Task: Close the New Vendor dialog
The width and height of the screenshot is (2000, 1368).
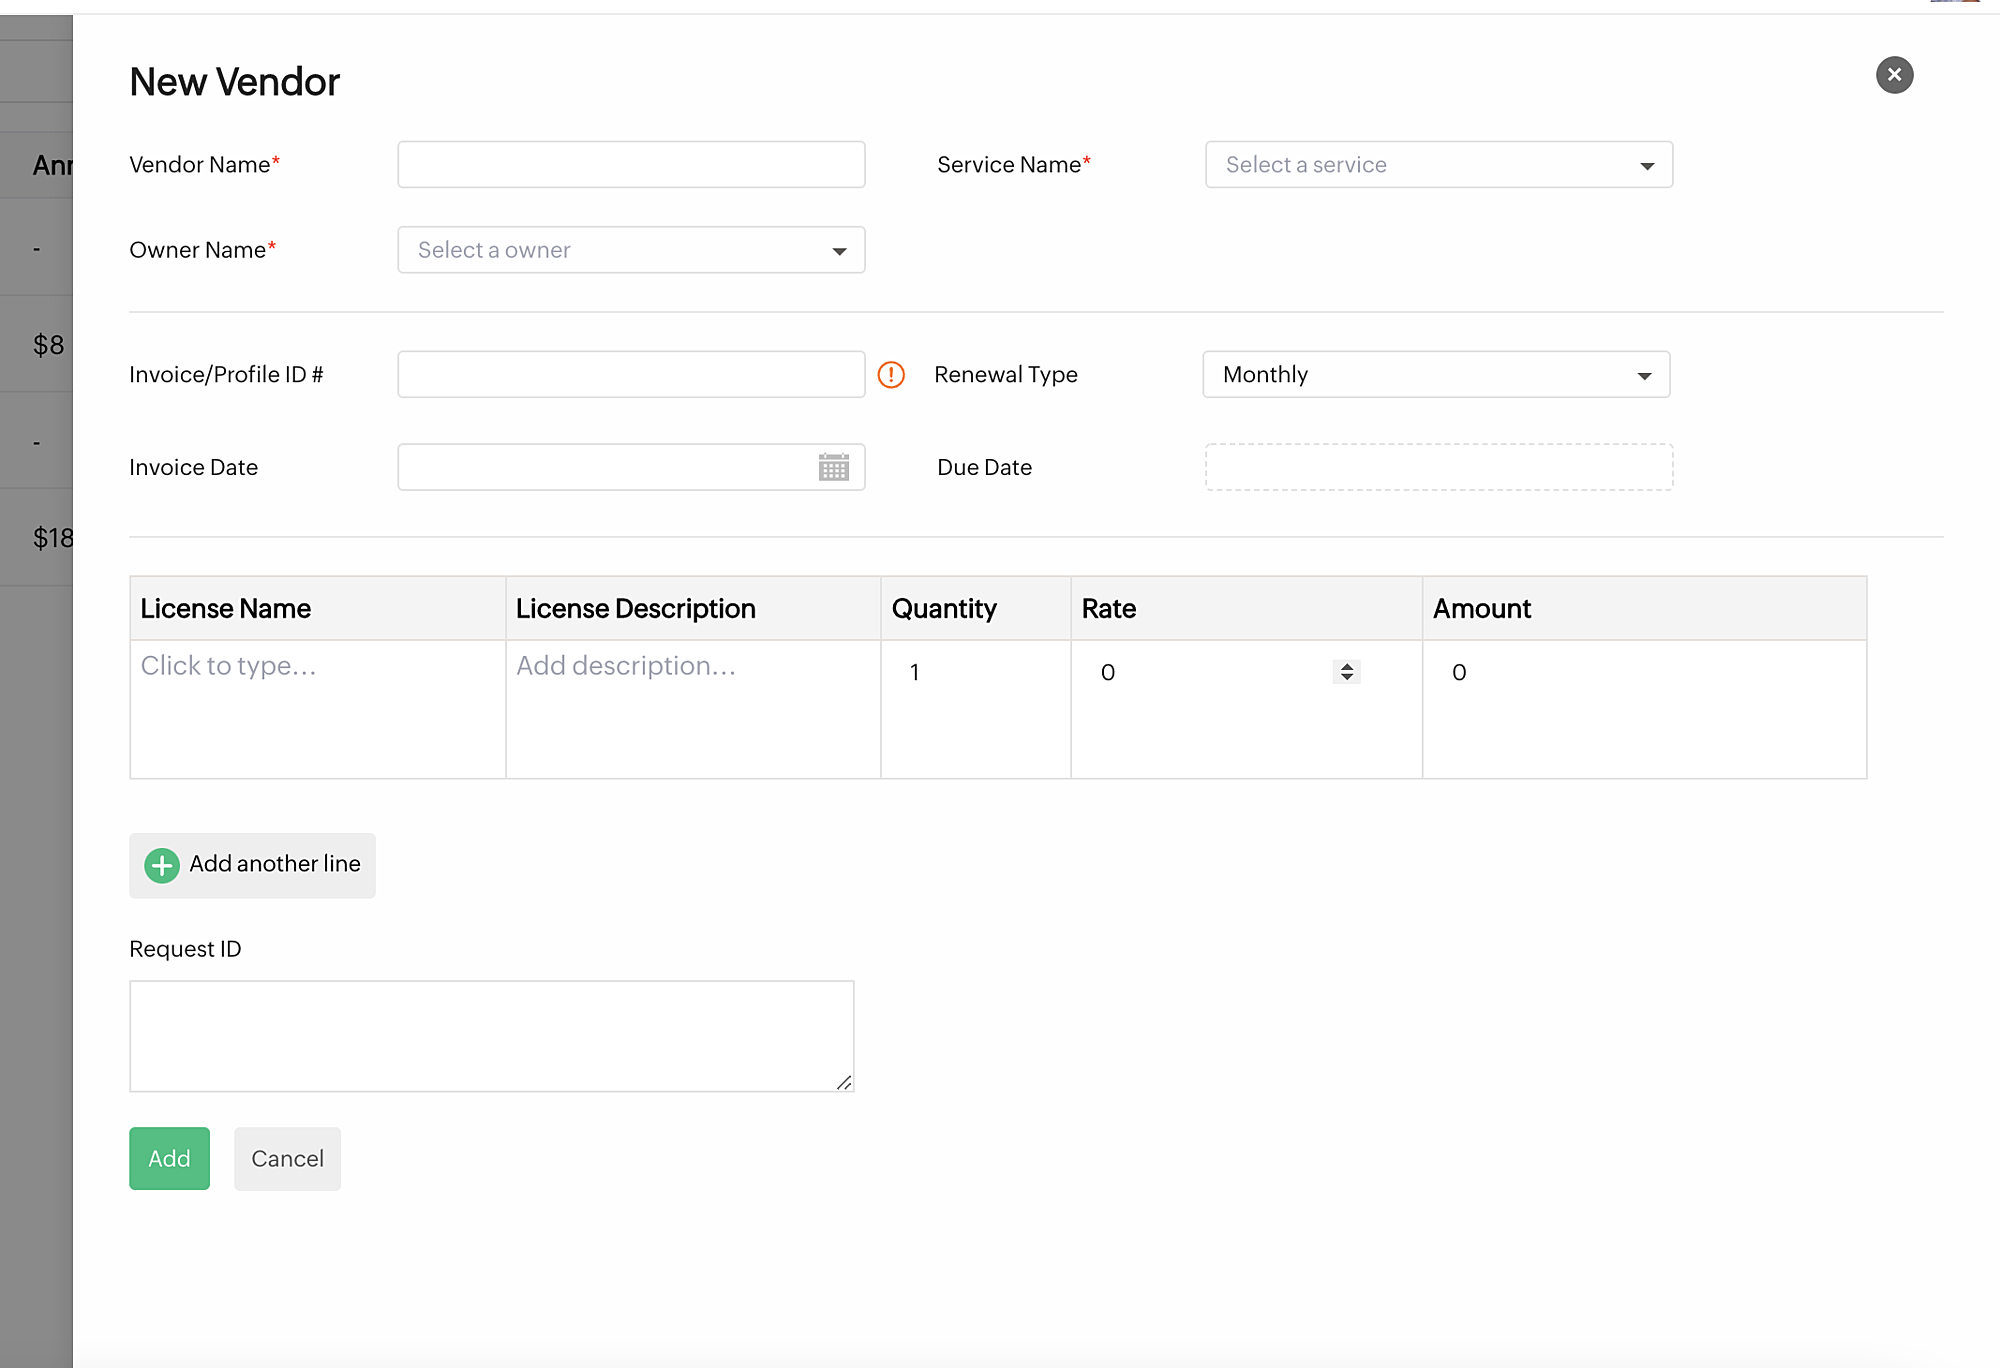Action: pyautogui.click(x=1894, y=75)
